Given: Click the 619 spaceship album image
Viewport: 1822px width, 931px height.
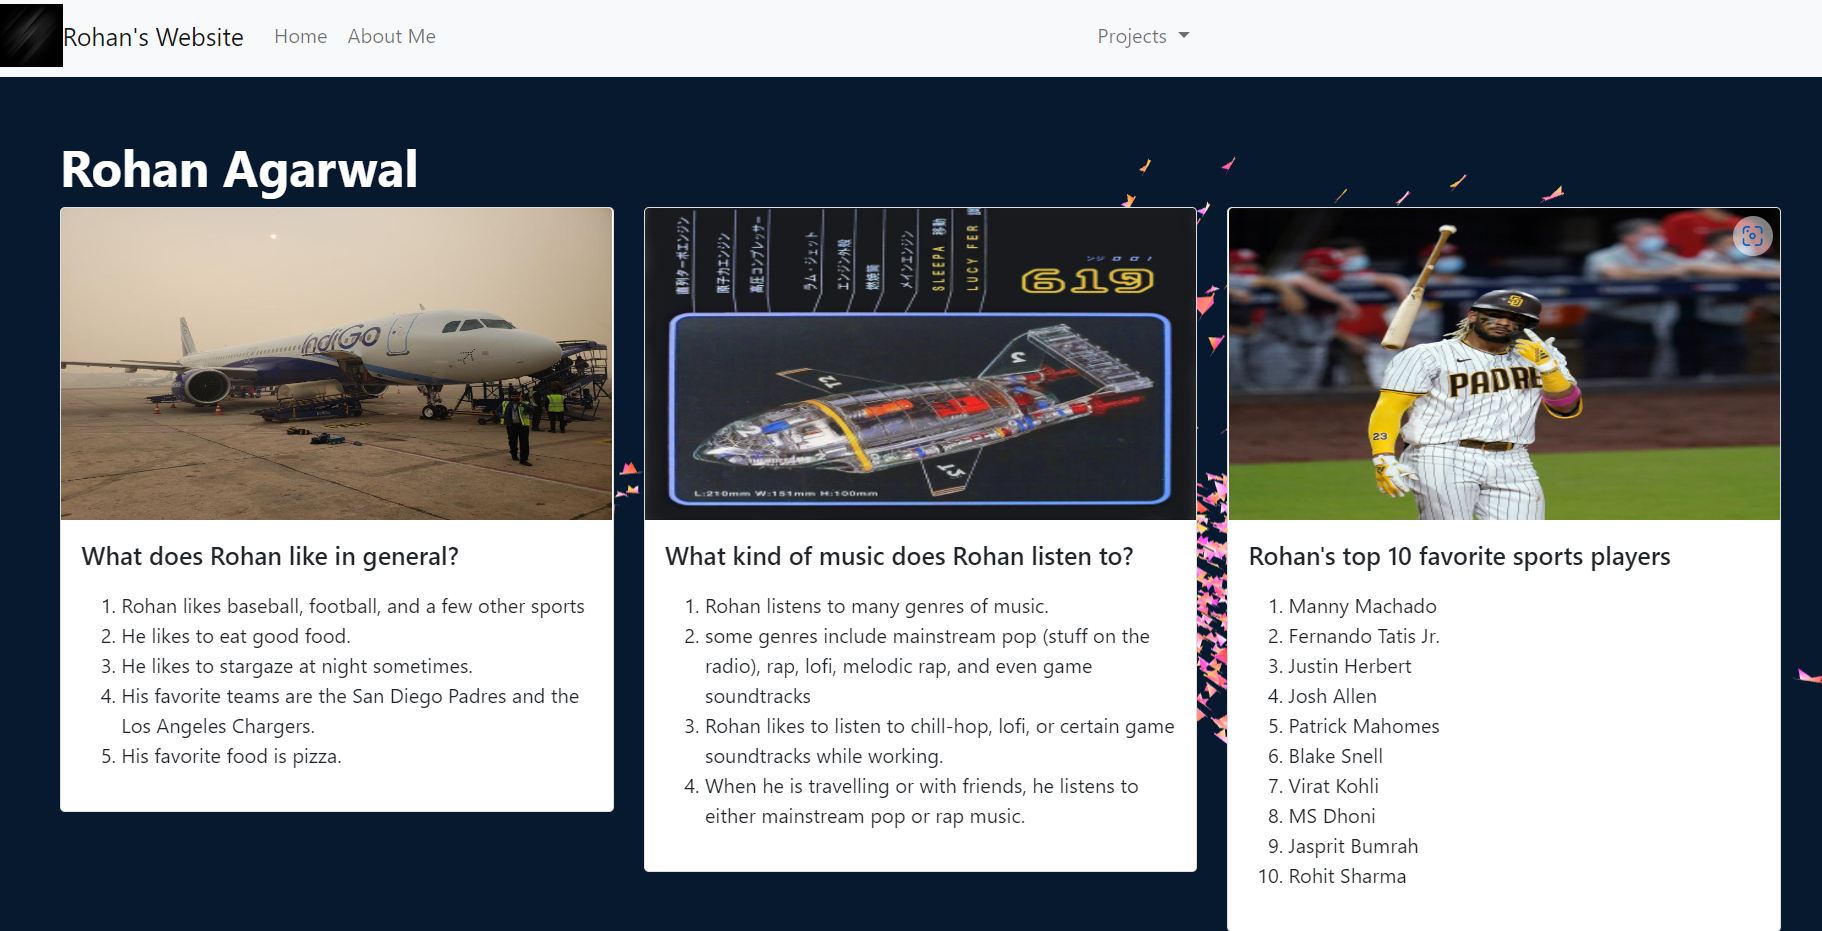Looking at the screenshot, I should click(x=920, y=364).
